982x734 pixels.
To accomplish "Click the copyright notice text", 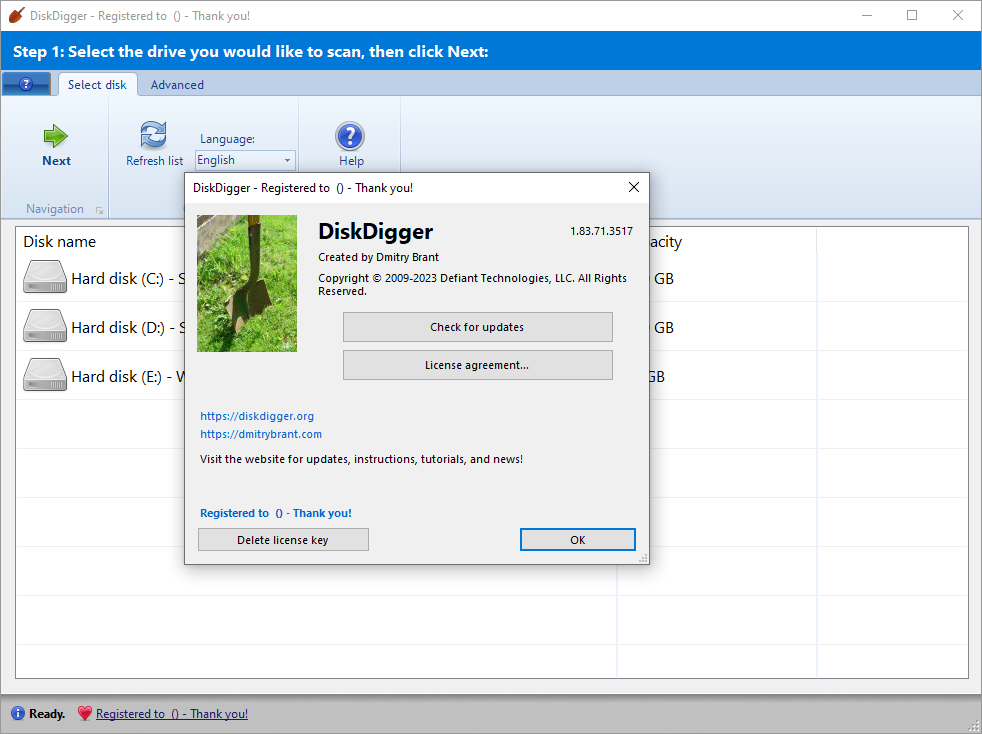I will 472,284.
